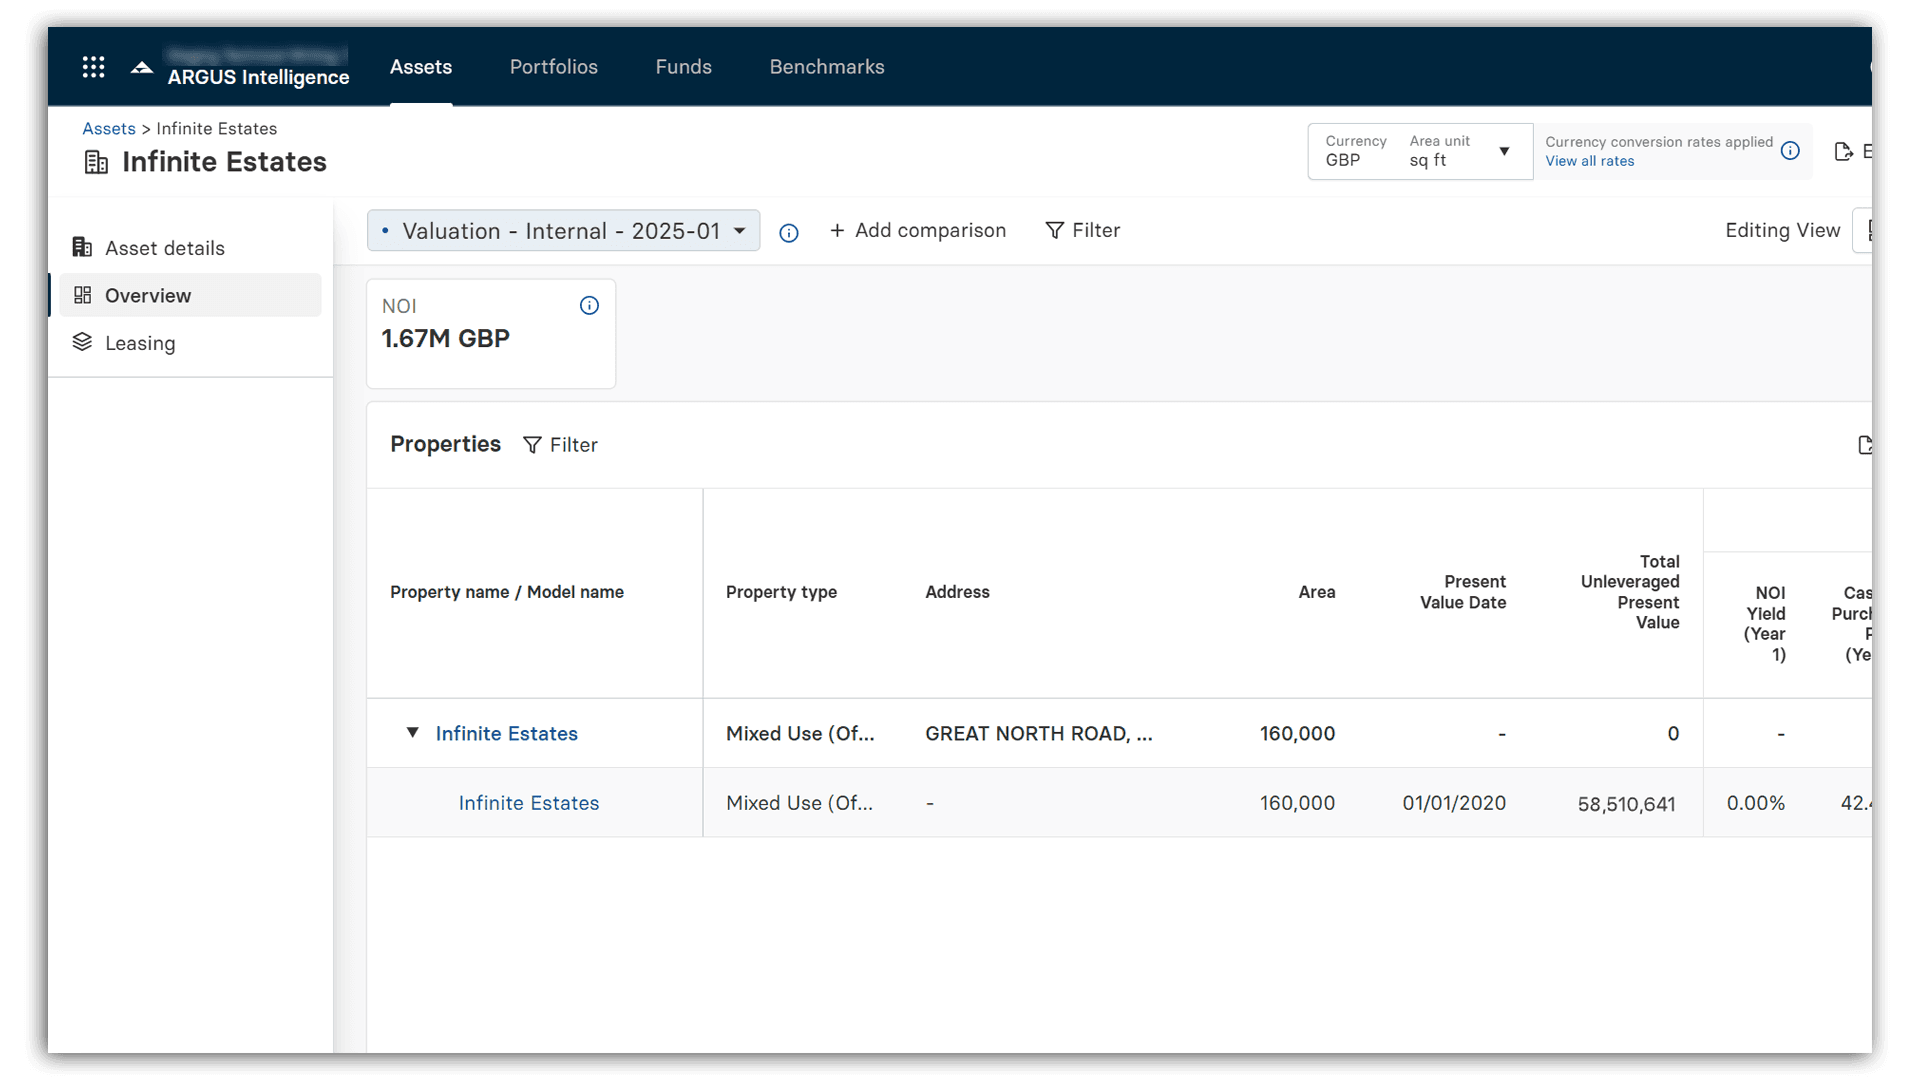Viewport: 1920px width, 1080px height.
Task: Click the View all rates link
Action: click(x=1589, y=160)
